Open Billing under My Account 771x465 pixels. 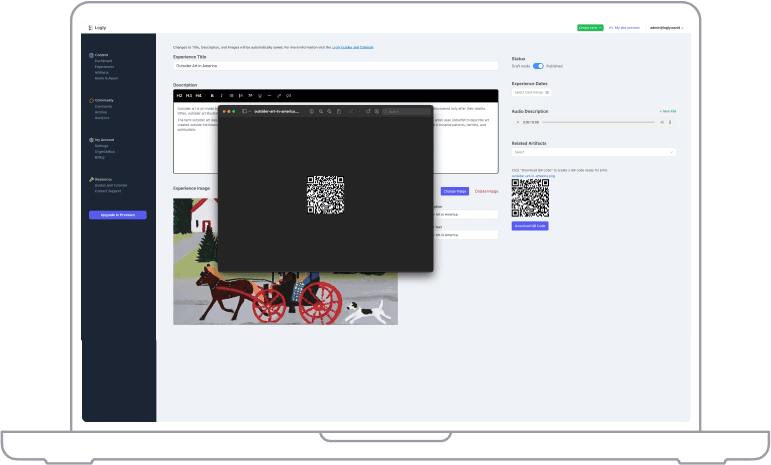[99, 158]
